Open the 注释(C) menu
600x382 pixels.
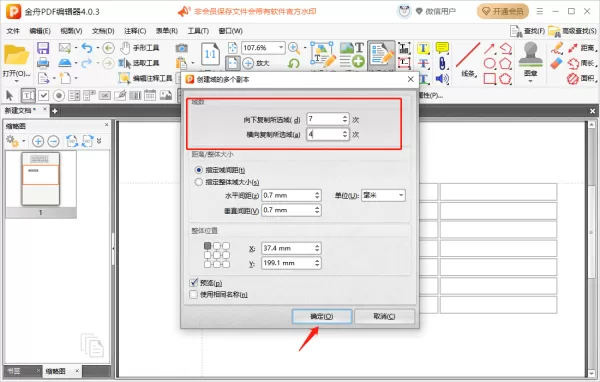pos(135,31)
